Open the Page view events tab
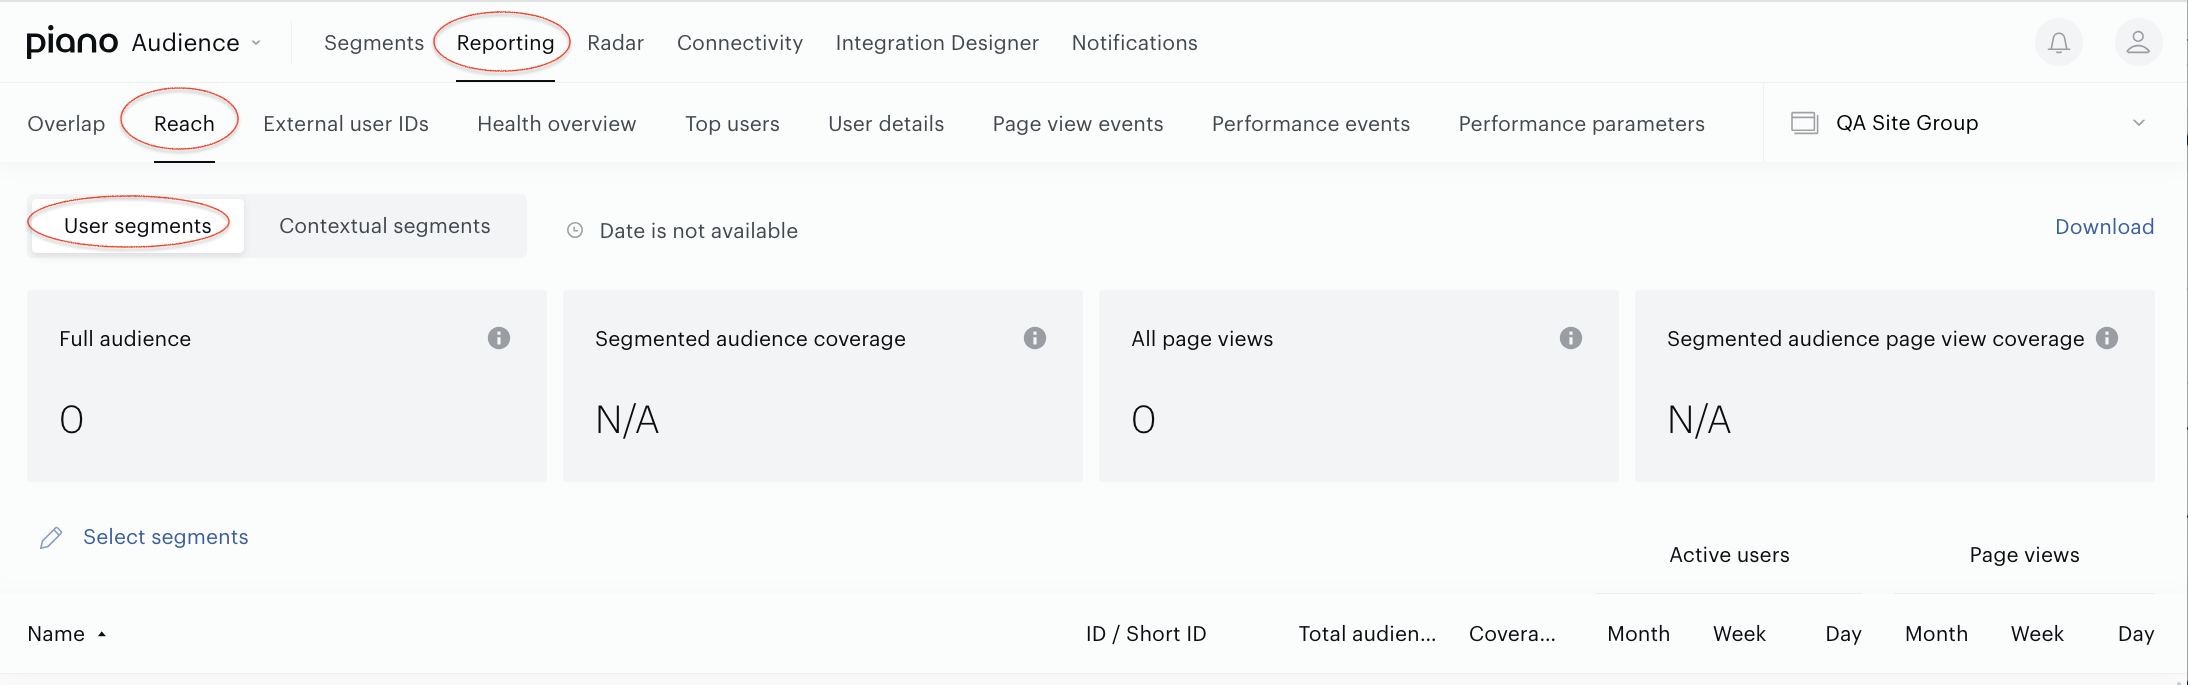Image resolution: width=2188 pixels, height=685 pixels. (x=1078, y=124)
